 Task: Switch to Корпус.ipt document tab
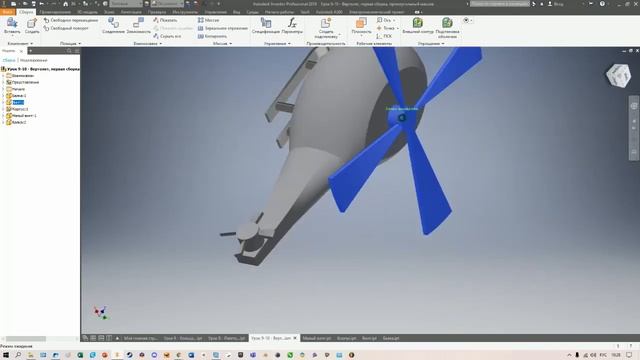pos(346,338)
